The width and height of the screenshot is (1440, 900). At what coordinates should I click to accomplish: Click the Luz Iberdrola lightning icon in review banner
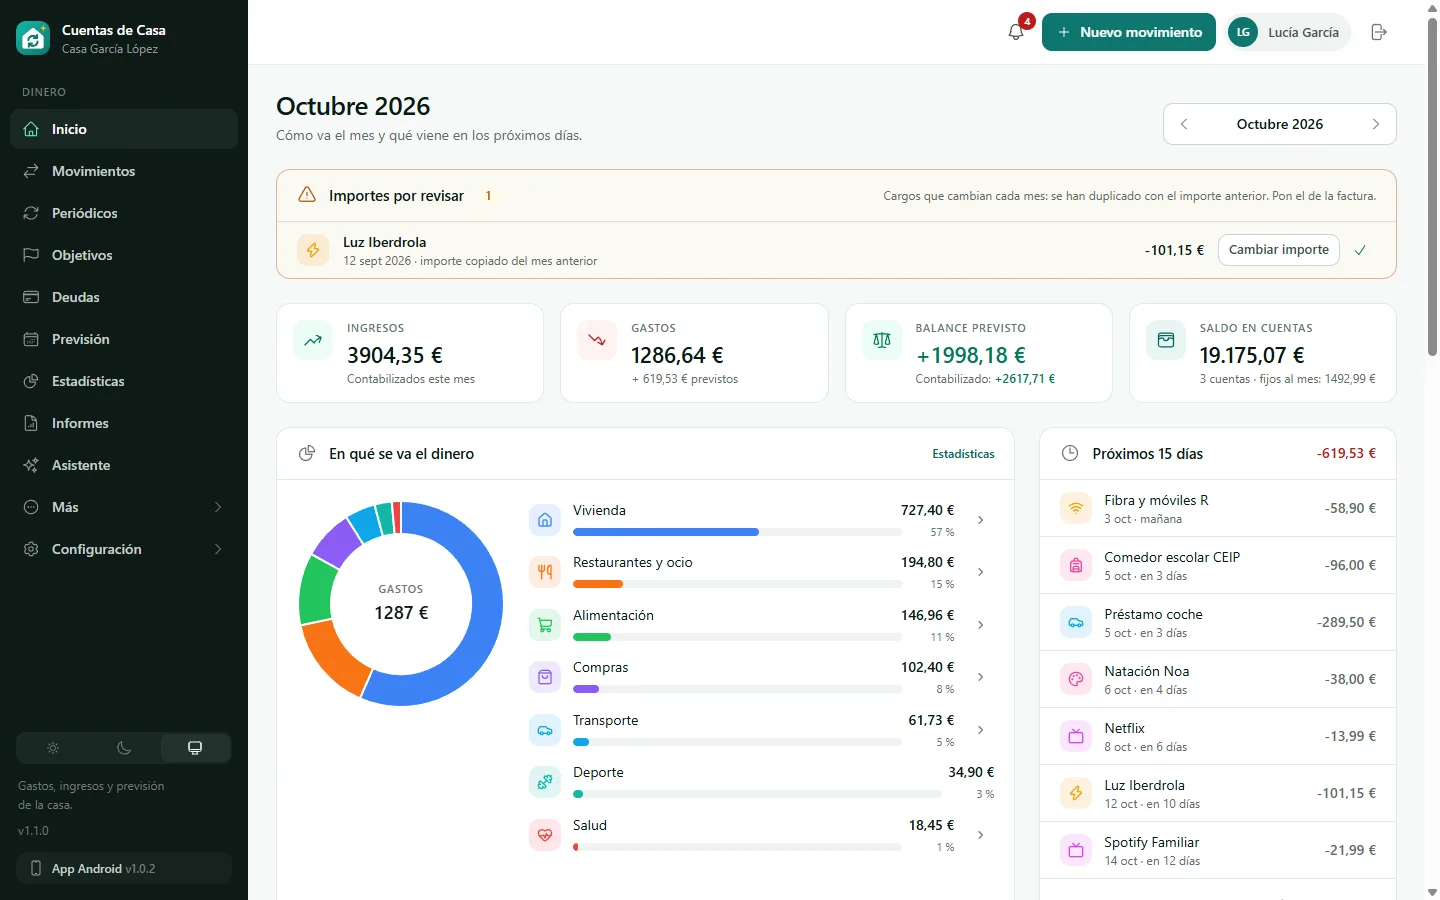313,250
